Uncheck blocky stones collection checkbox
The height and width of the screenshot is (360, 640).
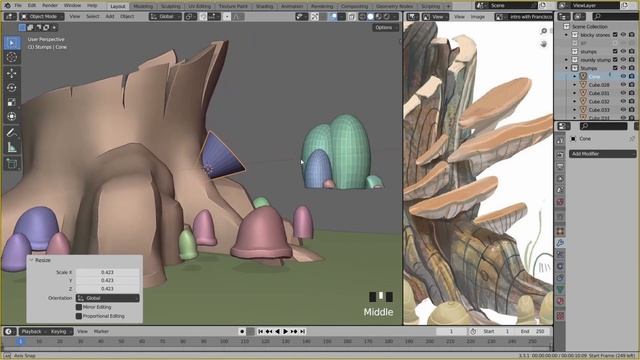coord(615,35)
